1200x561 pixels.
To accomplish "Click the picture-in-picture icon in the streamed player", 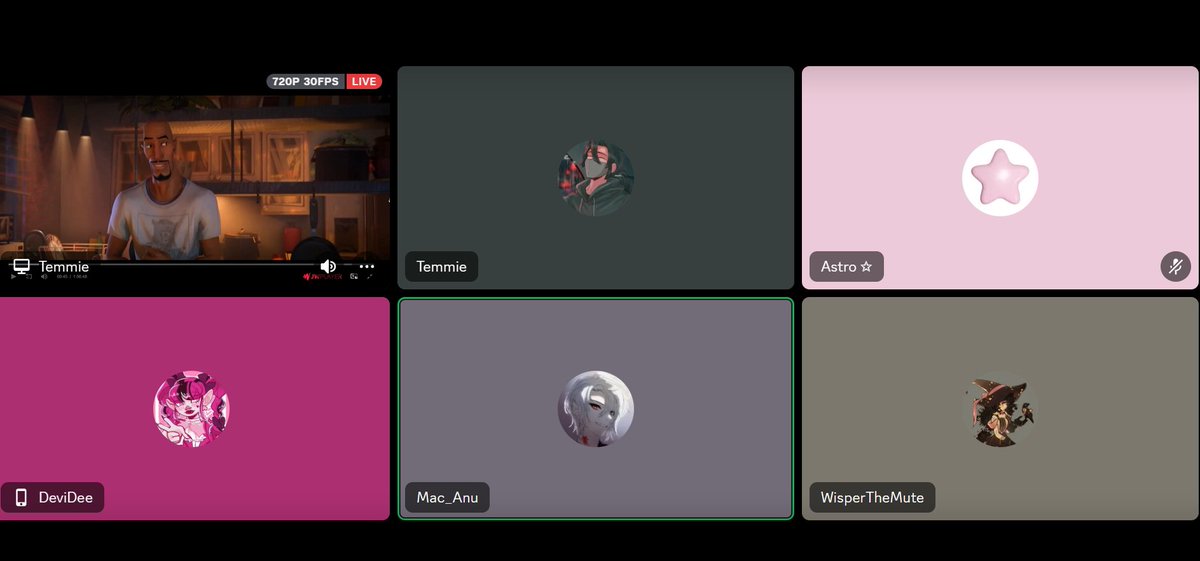I will pos(354,277).
